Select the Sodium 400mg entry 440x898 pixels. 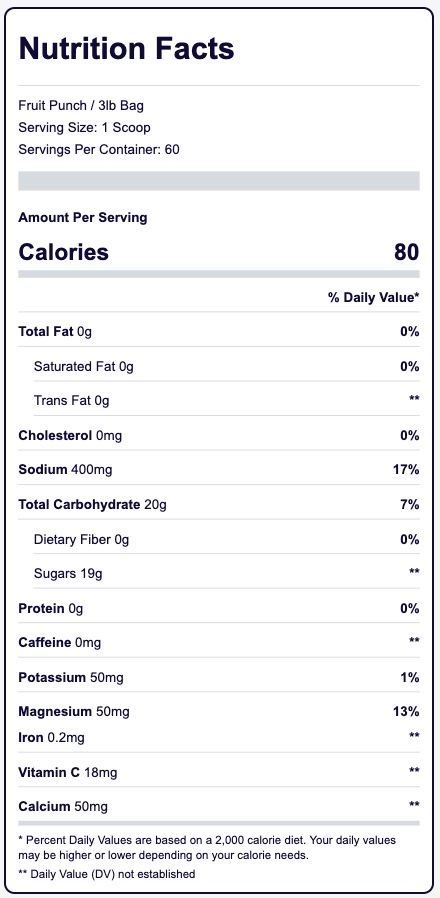[x=65, y=470]
